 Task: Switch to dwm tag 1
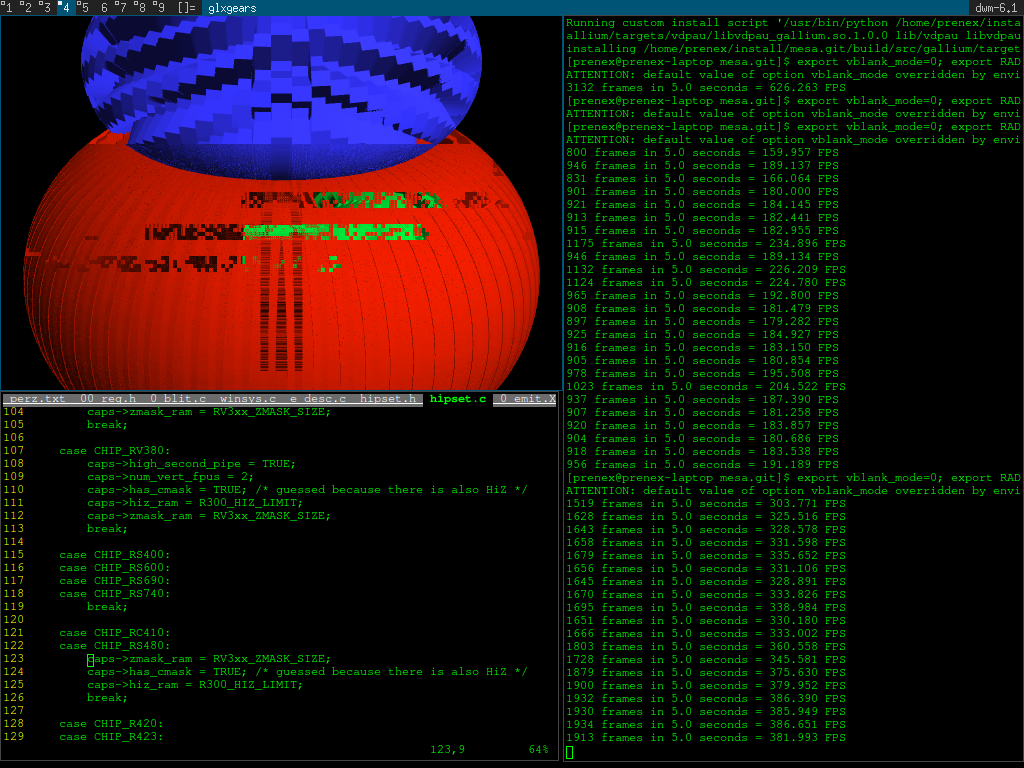[9, 8]
